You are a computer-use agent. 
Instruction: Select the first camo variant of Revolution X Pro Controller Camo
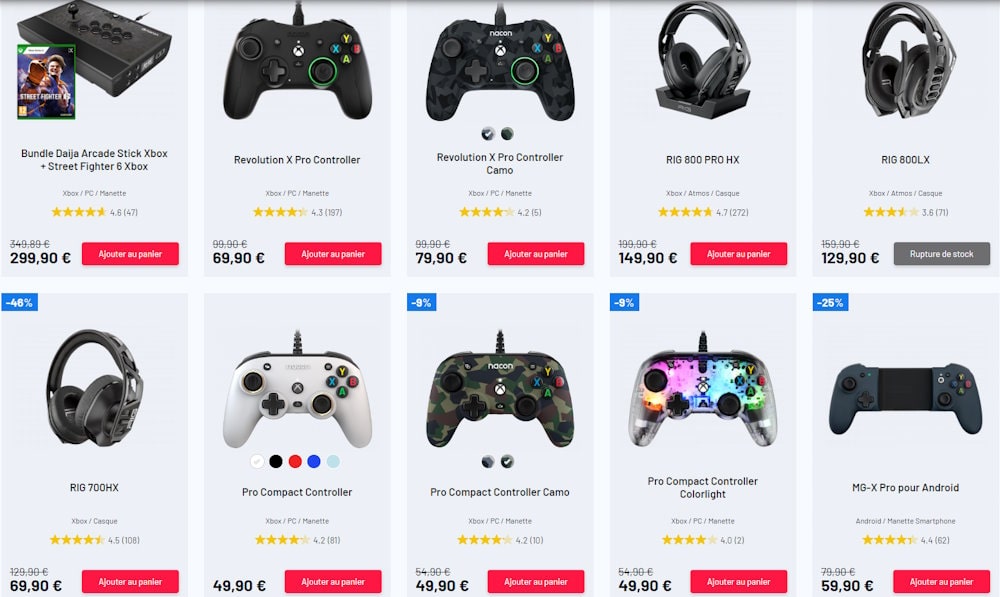(x=488, y=134)
